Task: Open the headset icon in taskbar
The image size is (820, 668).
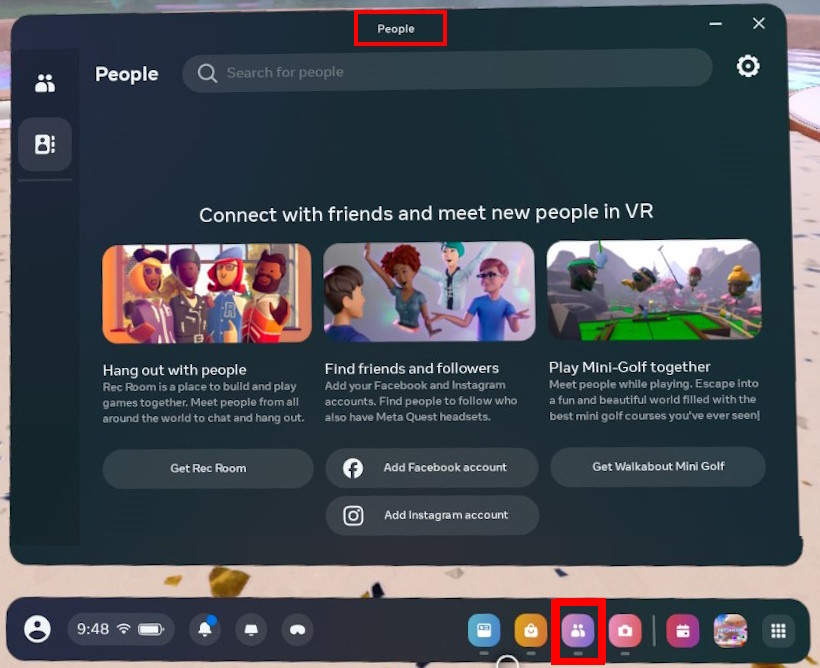Action: click(297, 629)
